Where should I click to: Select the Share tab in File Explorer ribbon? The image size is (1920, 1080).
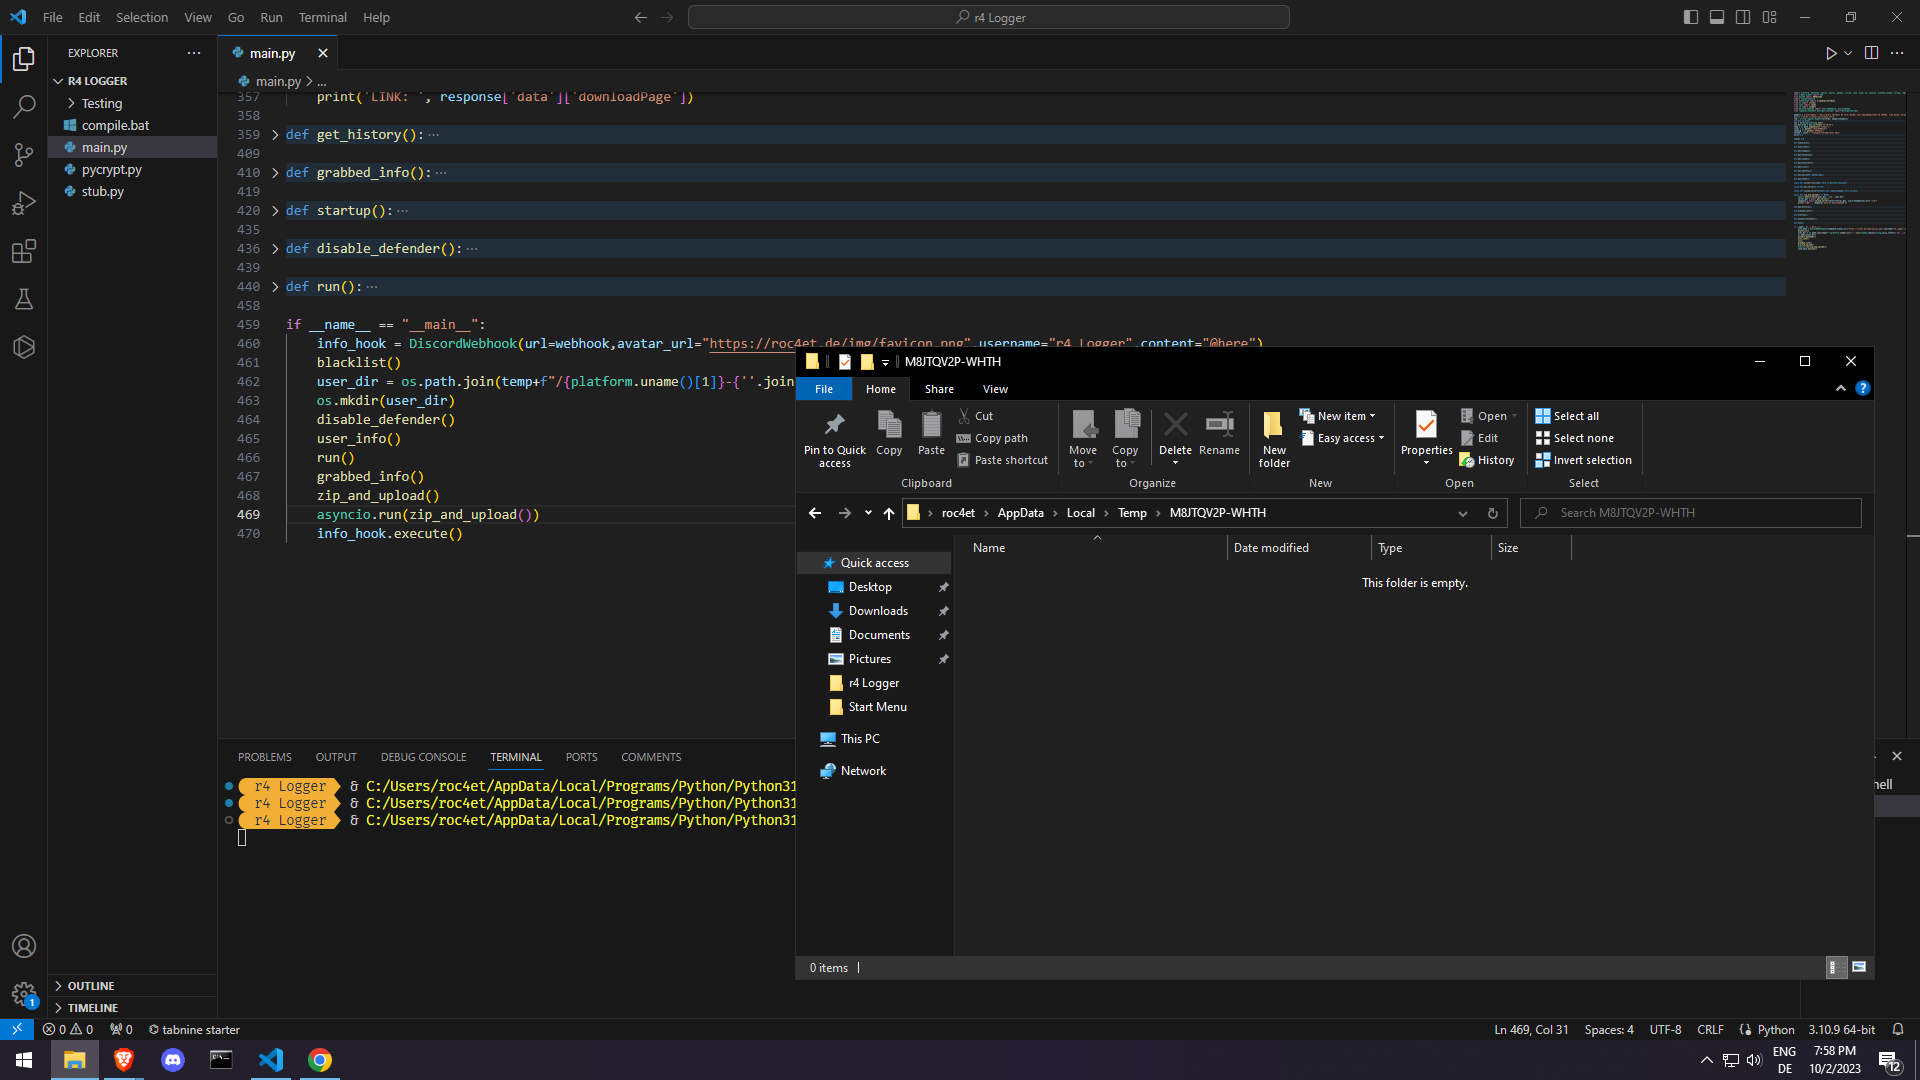[939, 389]
